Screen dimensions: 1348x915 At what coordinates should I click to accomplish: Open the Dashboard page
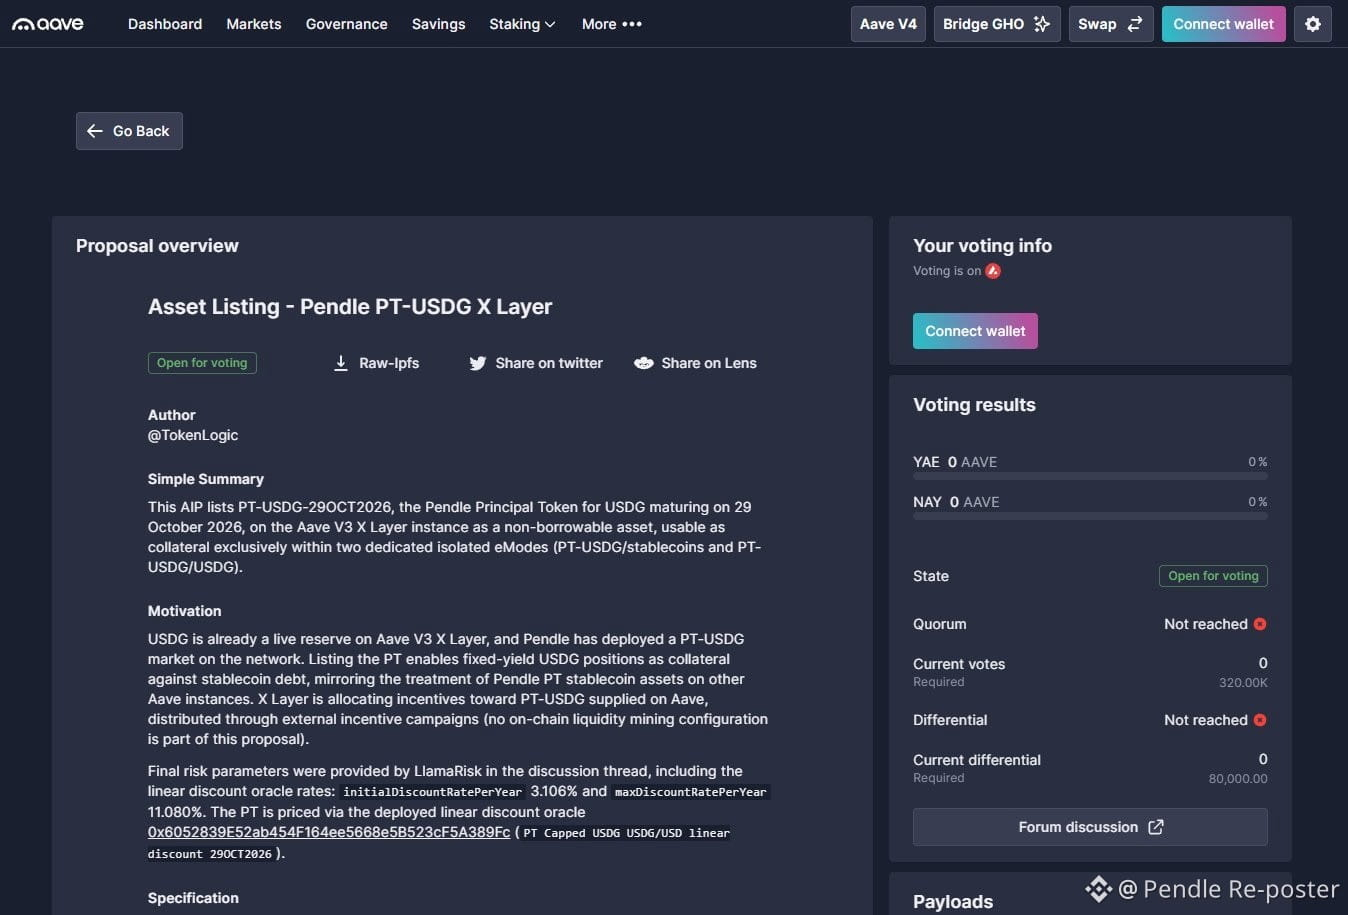(165, 24)
